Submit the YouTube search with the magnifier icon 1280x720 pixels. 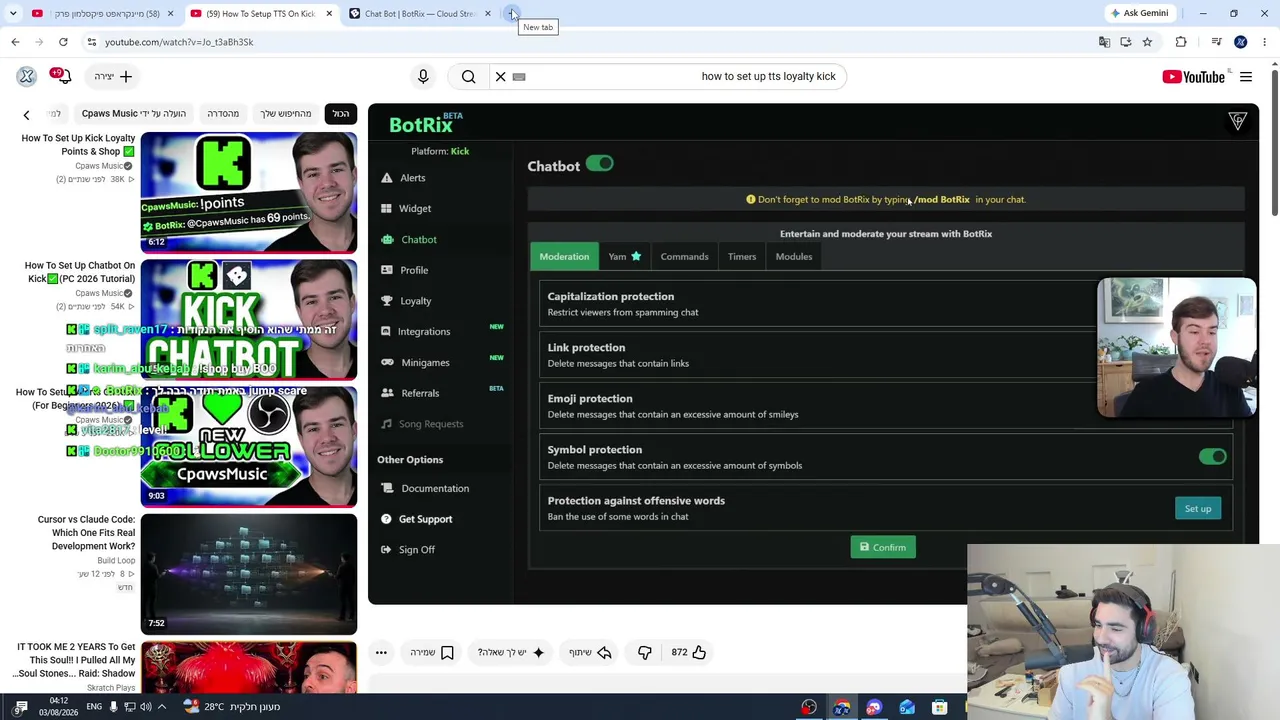[x=468, y=76]
